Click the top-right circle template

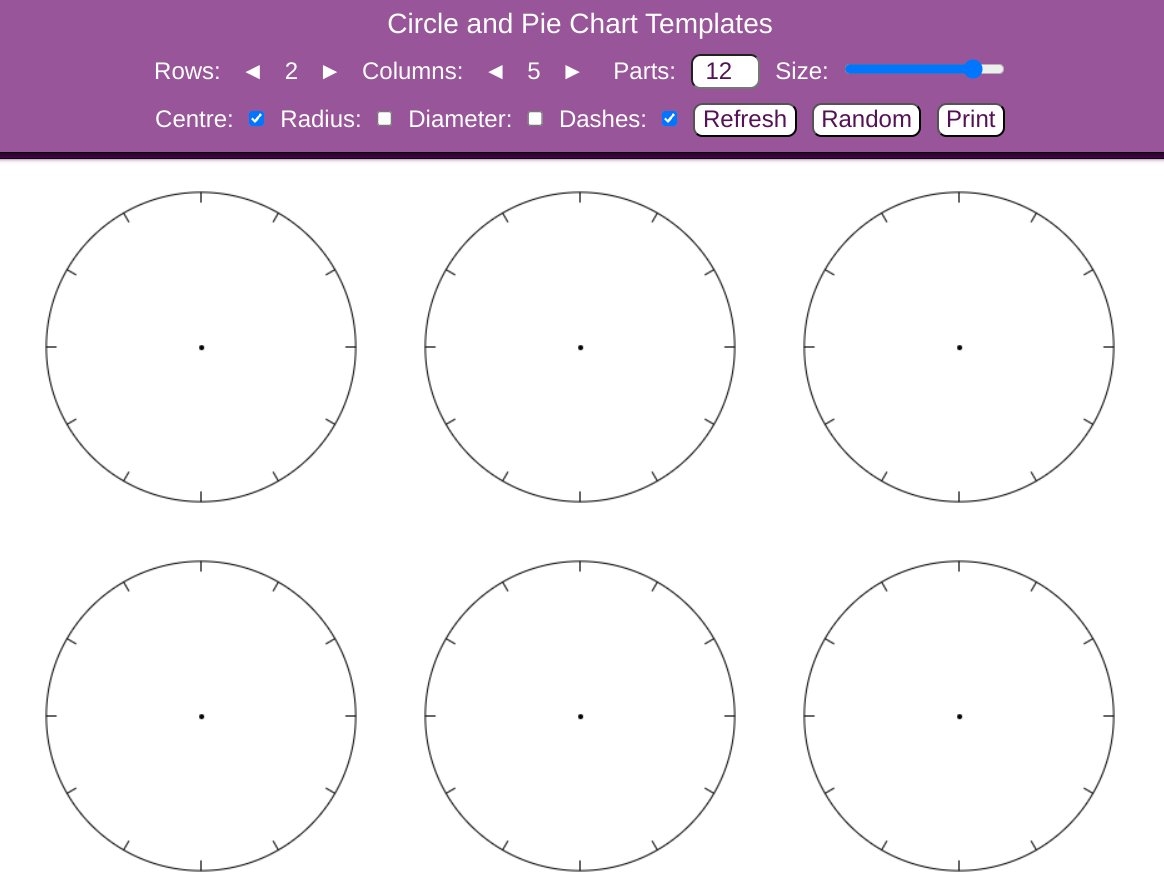(959, 347)
